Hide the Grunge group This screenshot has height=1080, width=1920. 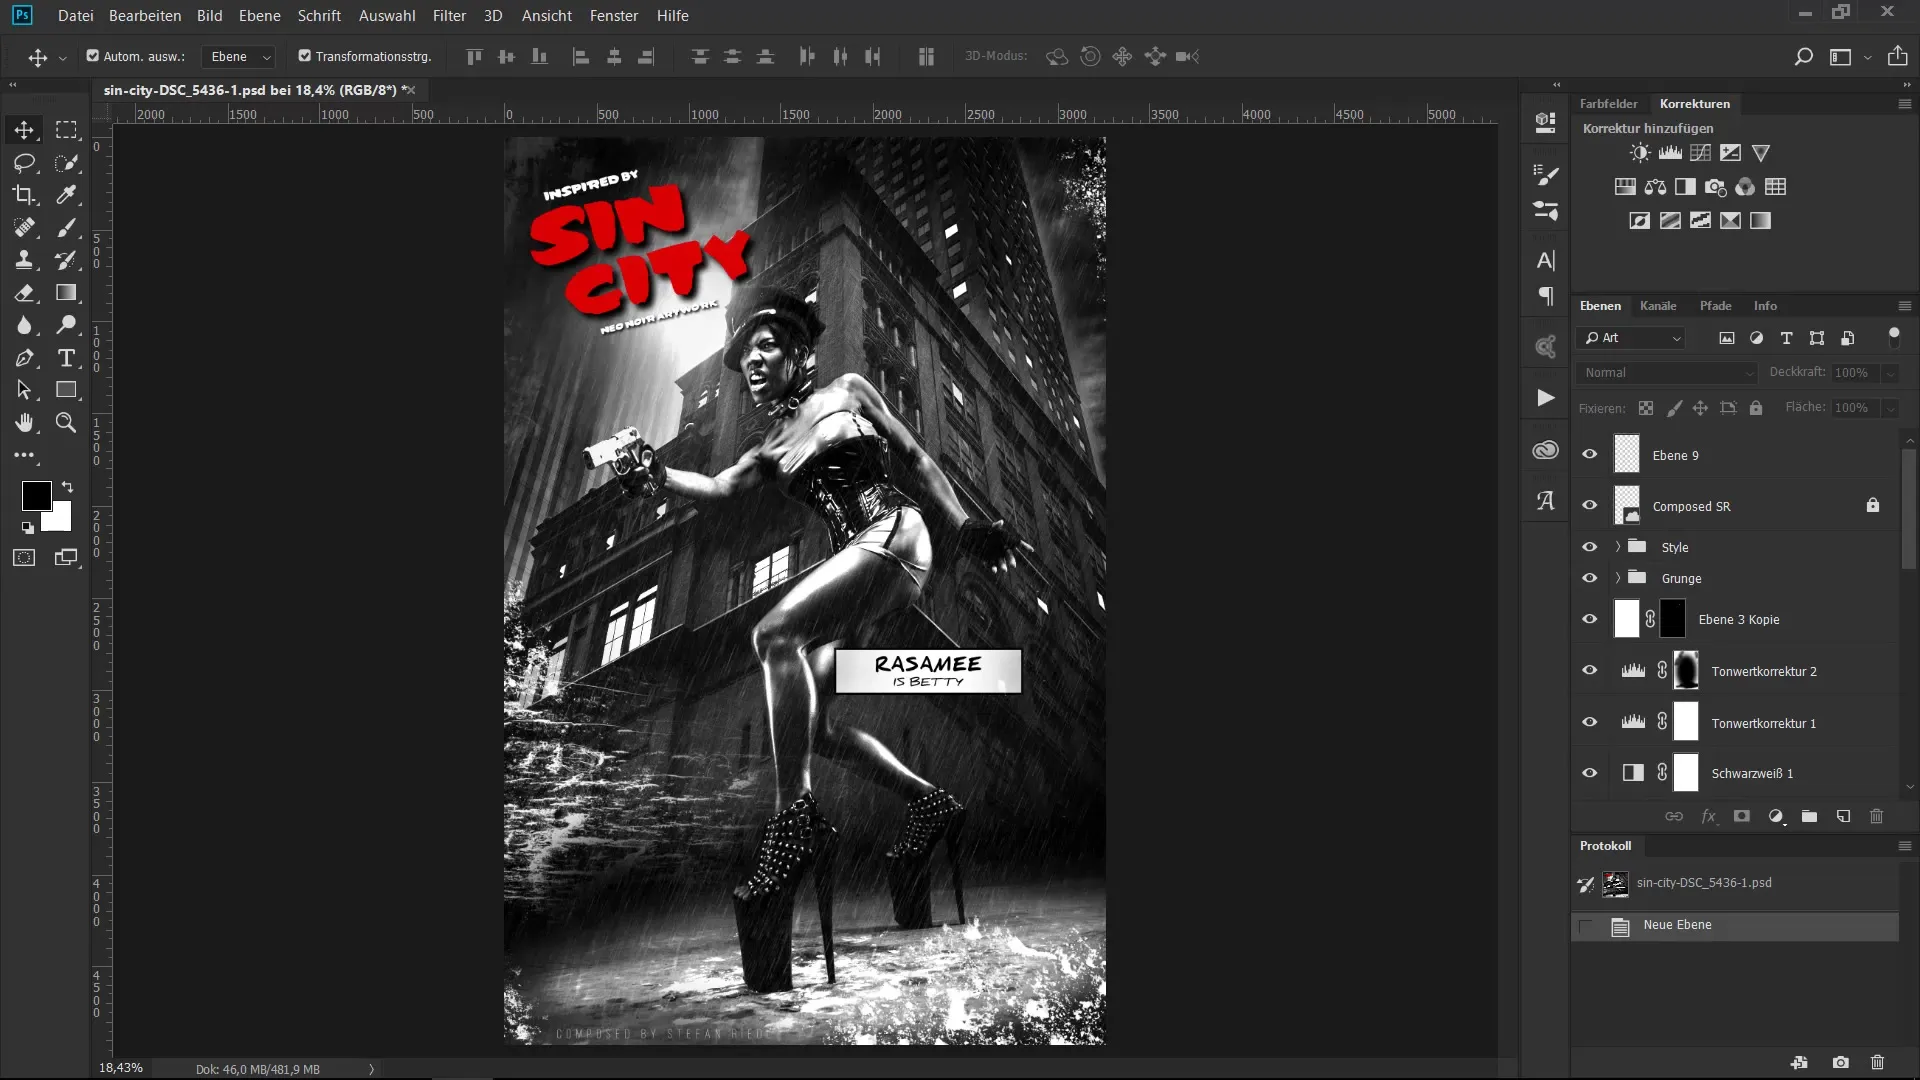click(x=1589, y=578)
